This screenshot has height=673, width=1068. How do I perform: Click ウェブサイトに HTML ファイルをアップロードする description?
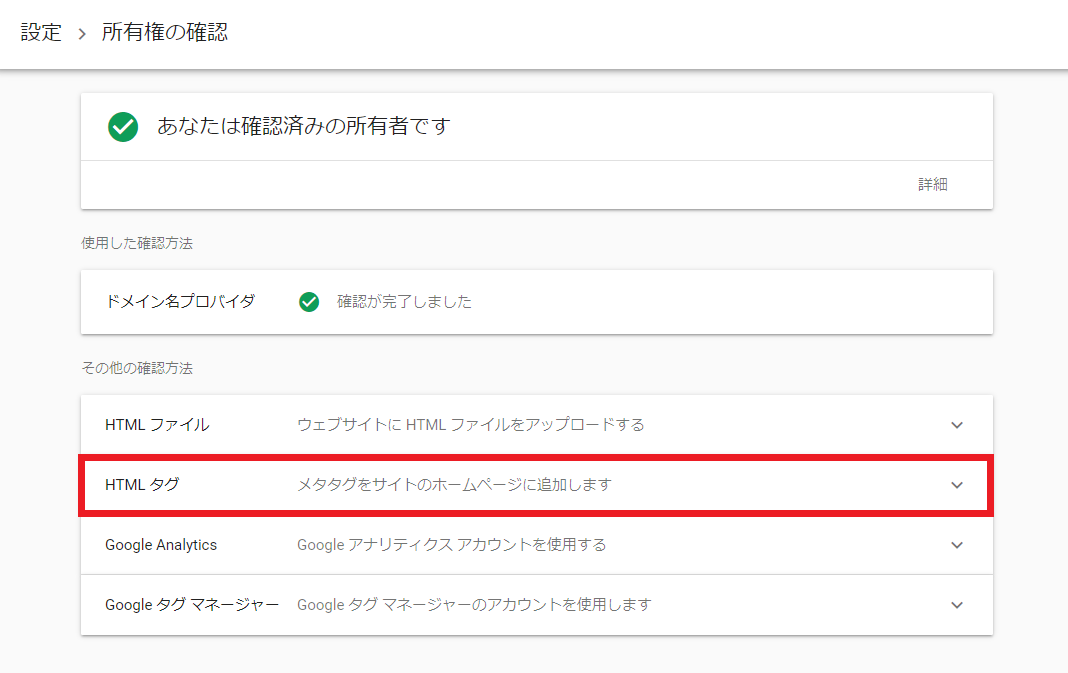point(471,425)
